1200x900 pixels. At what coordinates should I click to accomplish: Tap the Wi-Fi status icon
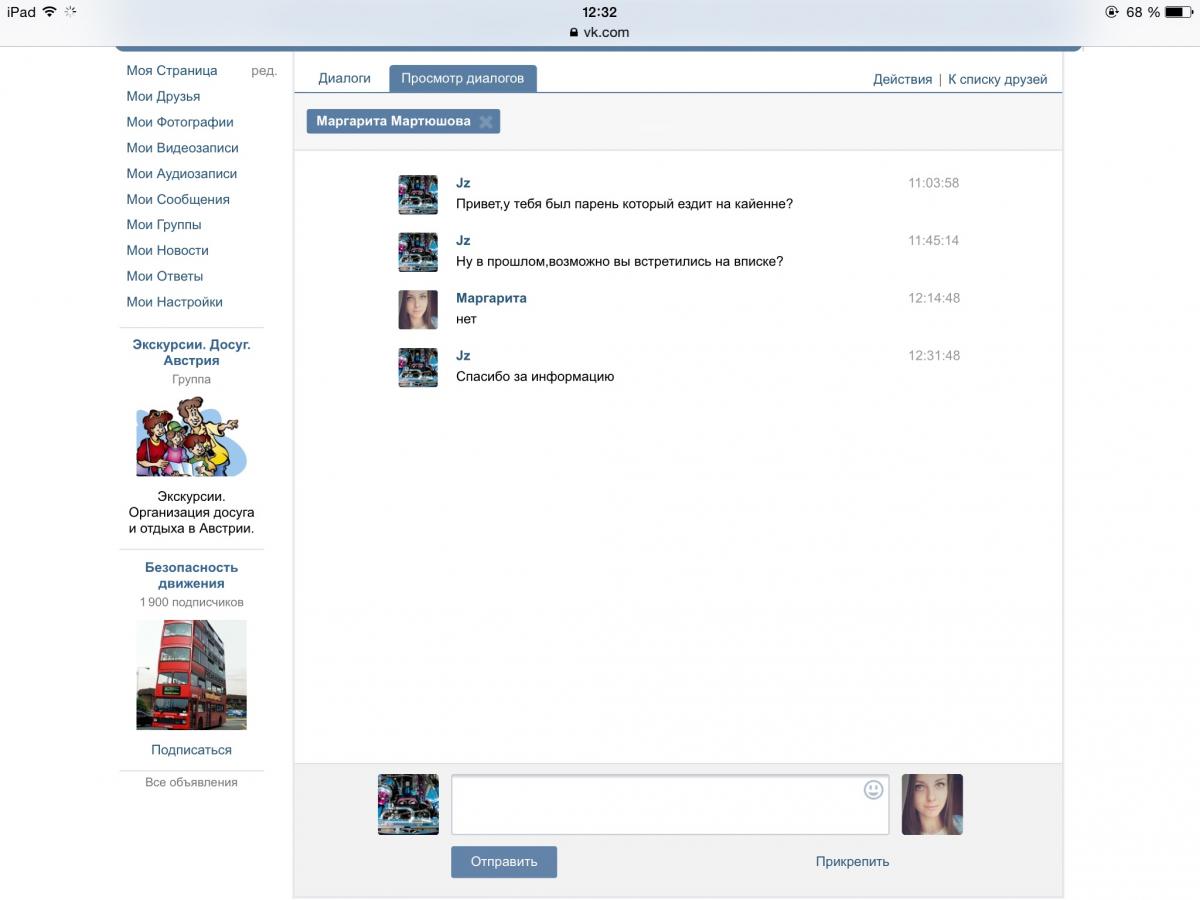coord(49,12)
